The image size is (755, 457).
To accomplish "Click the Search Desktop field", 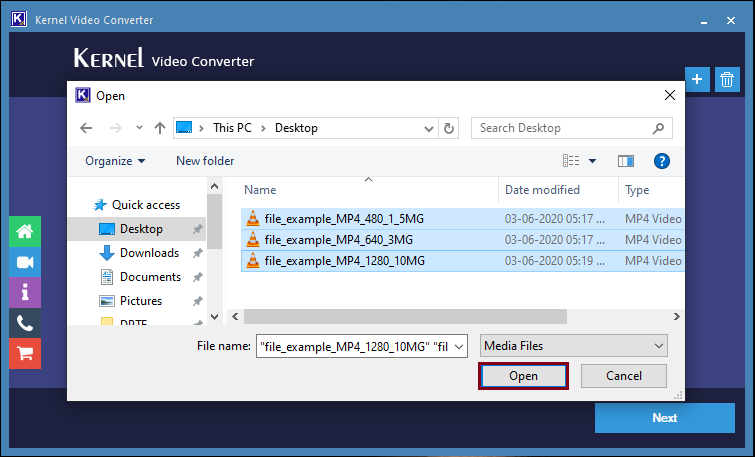I will [x=572, y=128].
